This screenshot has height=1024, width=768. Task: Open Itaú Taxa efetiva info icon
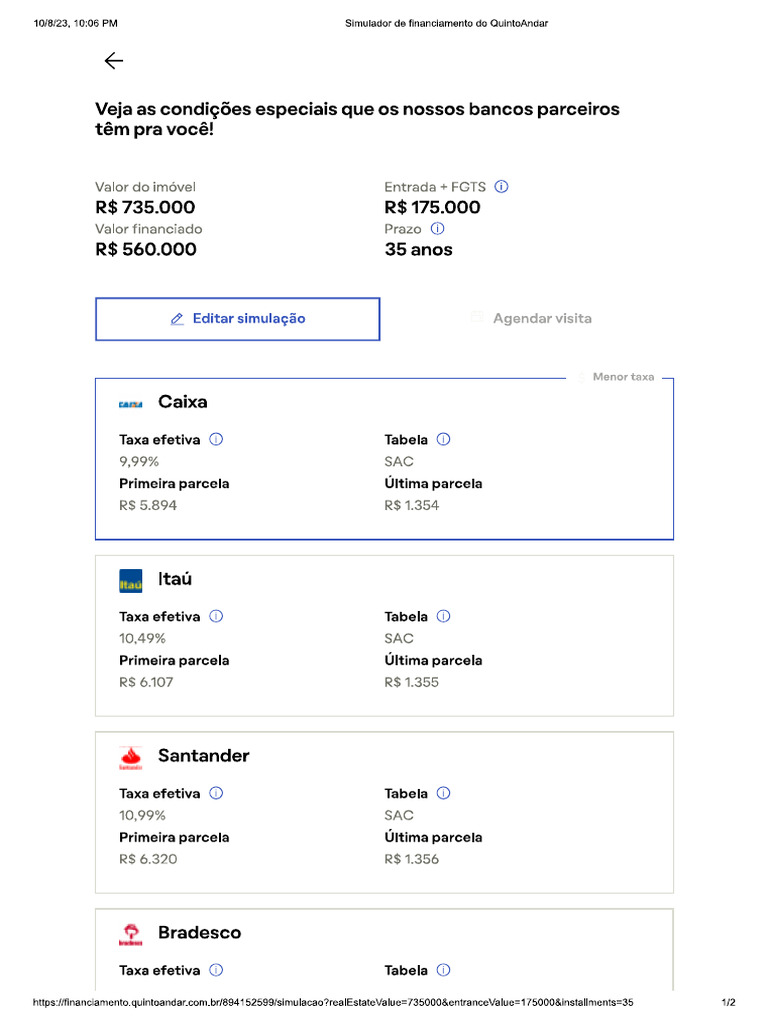click(216, 616)
